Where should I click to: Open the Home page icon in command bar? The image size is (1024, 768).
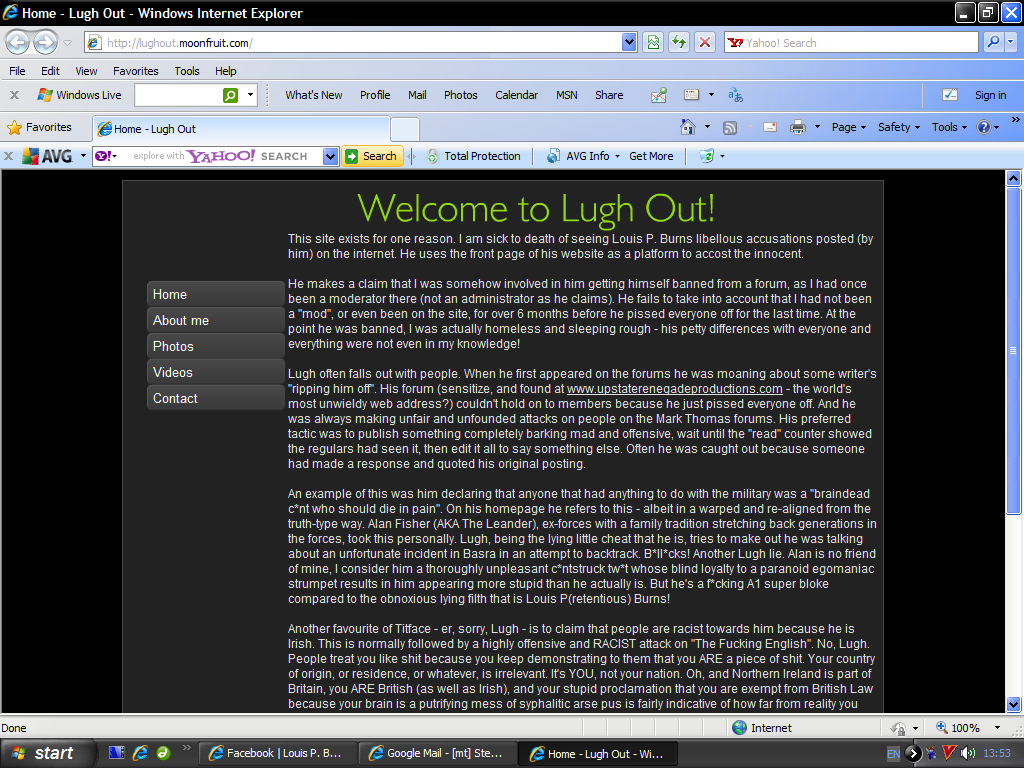click(x=687, y=127)
